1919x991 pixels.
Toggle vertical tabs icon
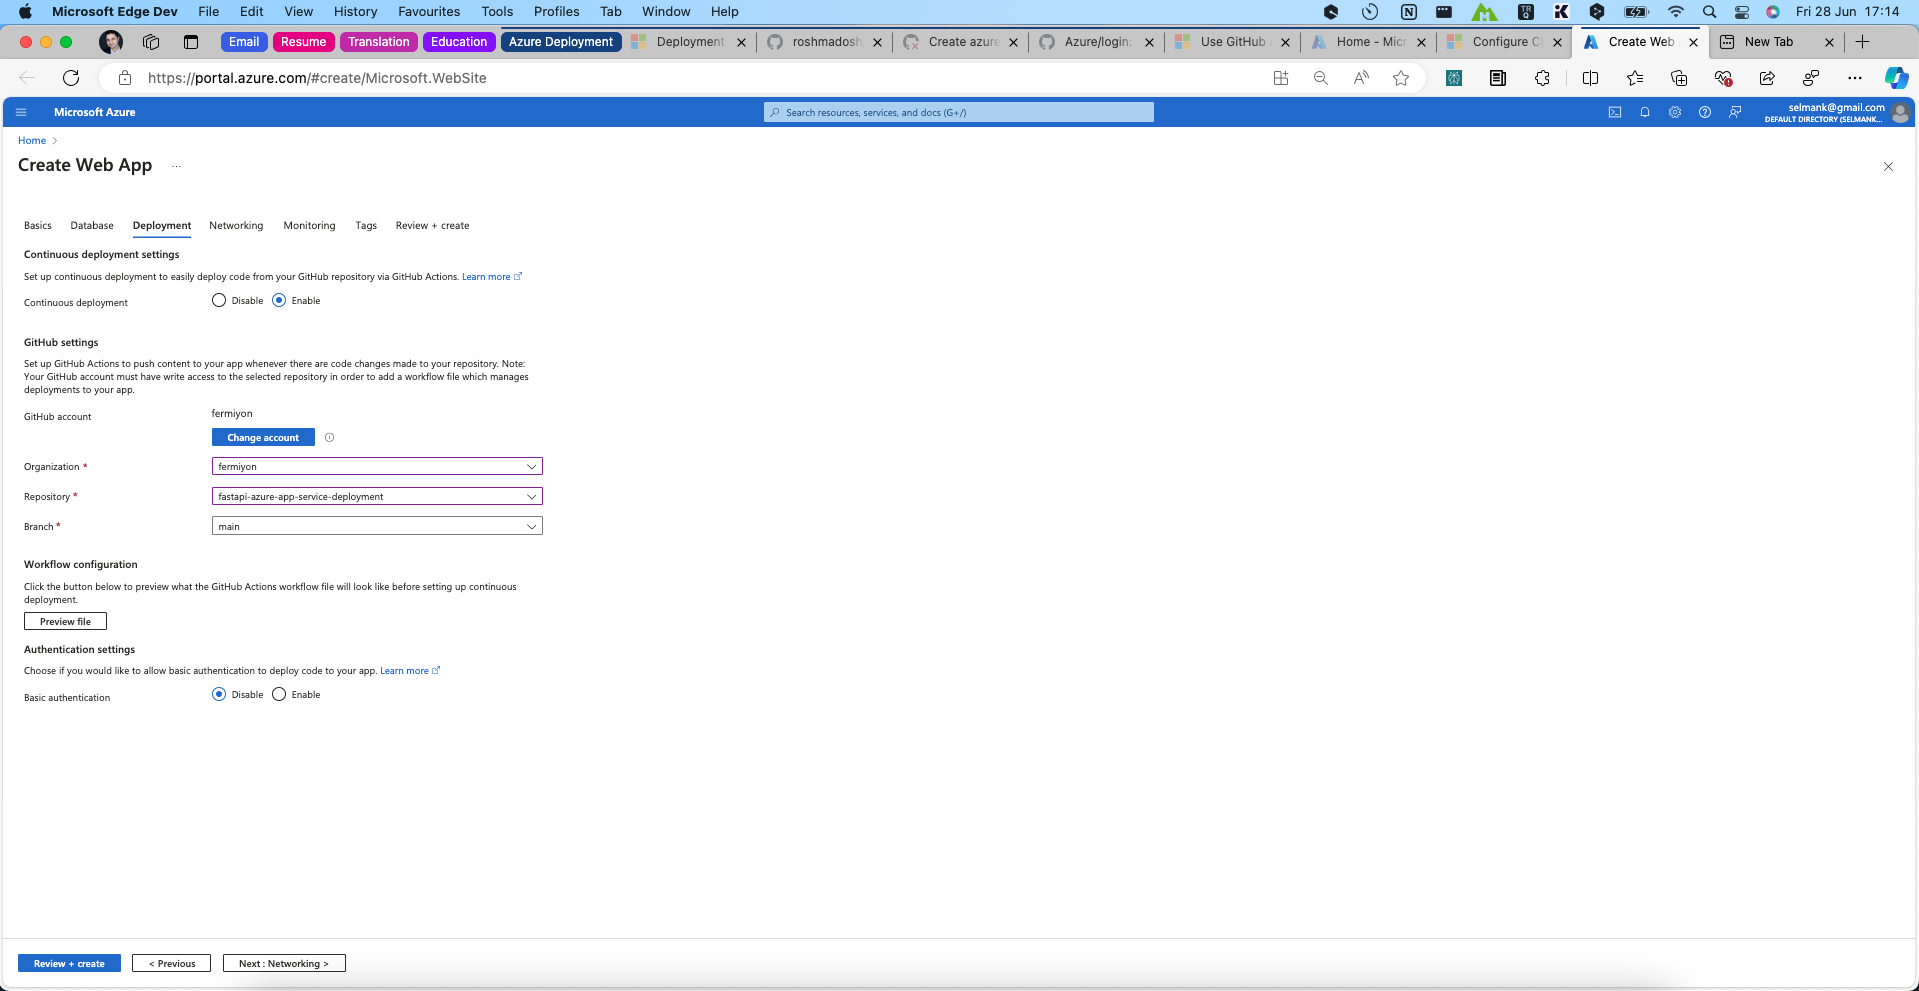click(191, 42)
